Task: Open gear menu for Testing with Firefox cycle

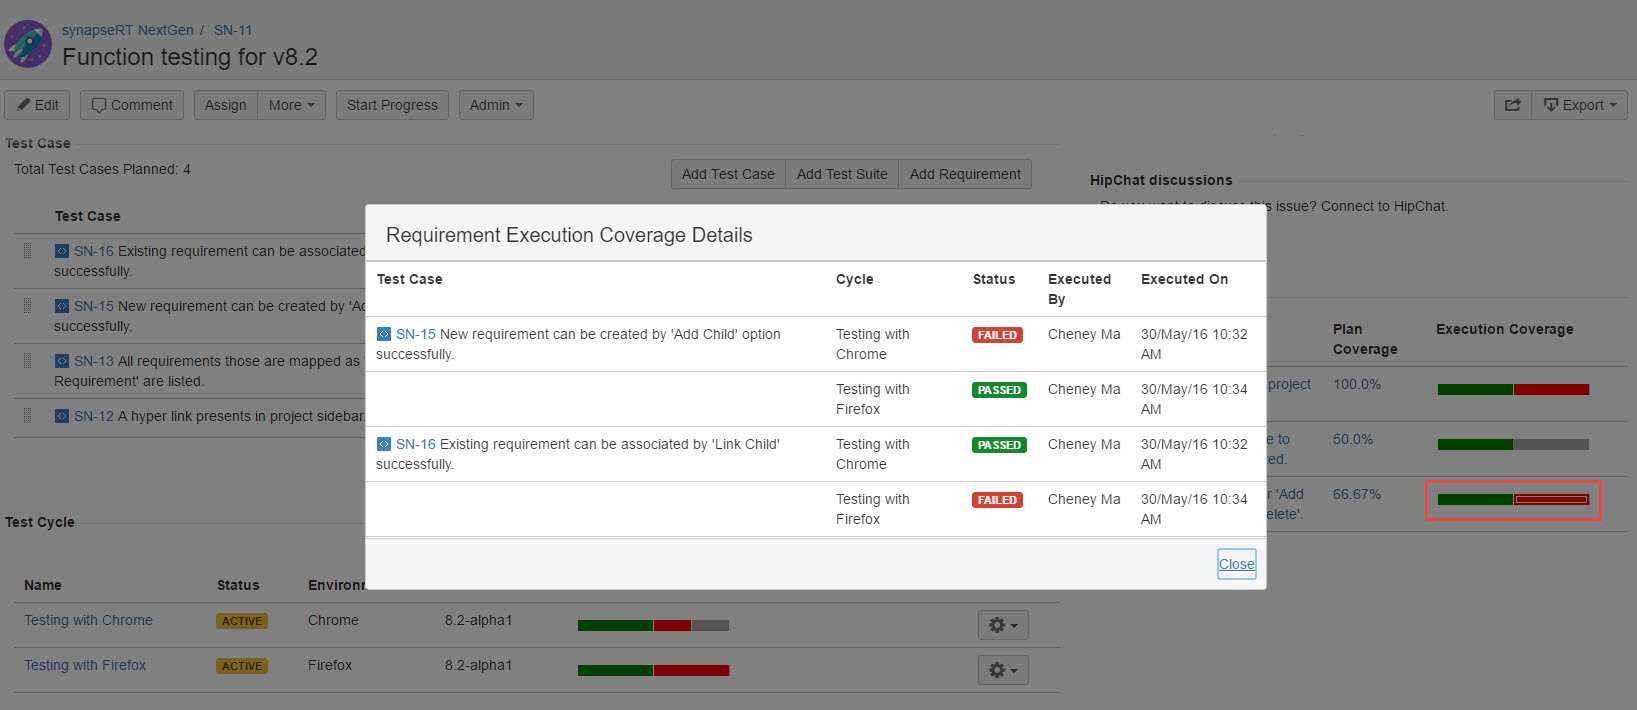Action: pyautogui.click(x=1003, y=670)
